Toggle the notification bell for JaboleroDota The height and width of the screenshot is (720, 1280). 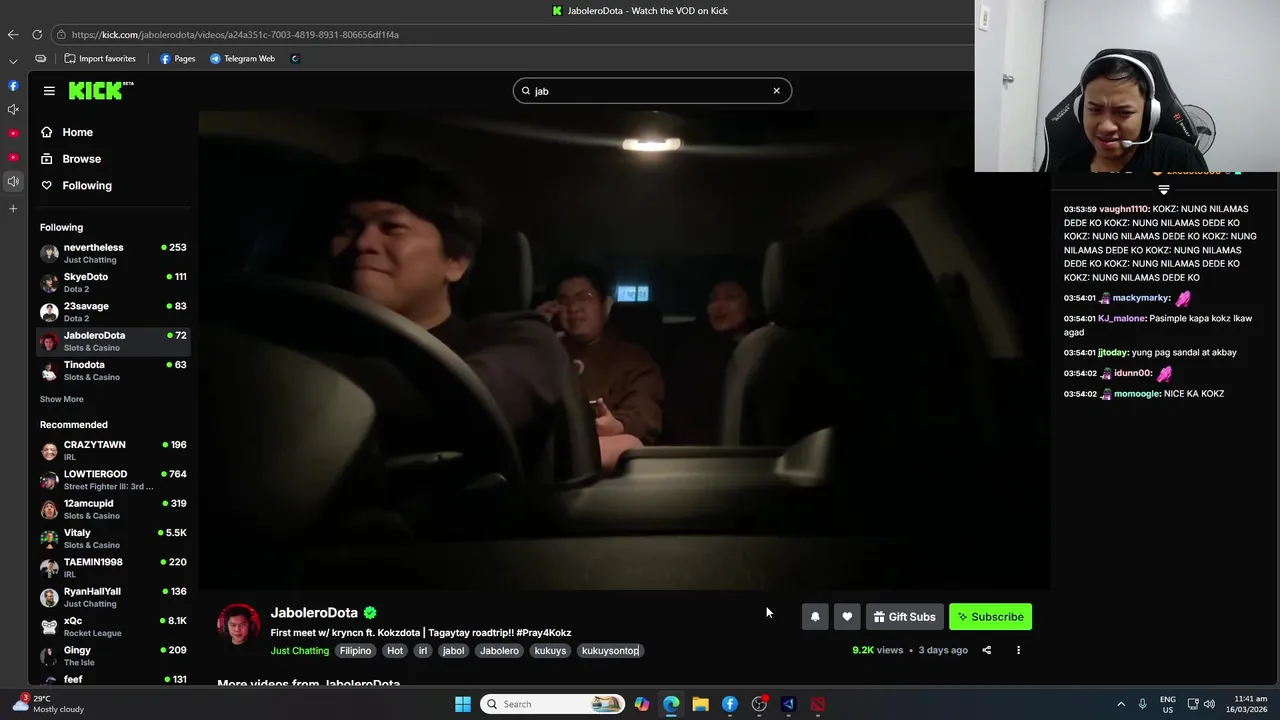815,617
